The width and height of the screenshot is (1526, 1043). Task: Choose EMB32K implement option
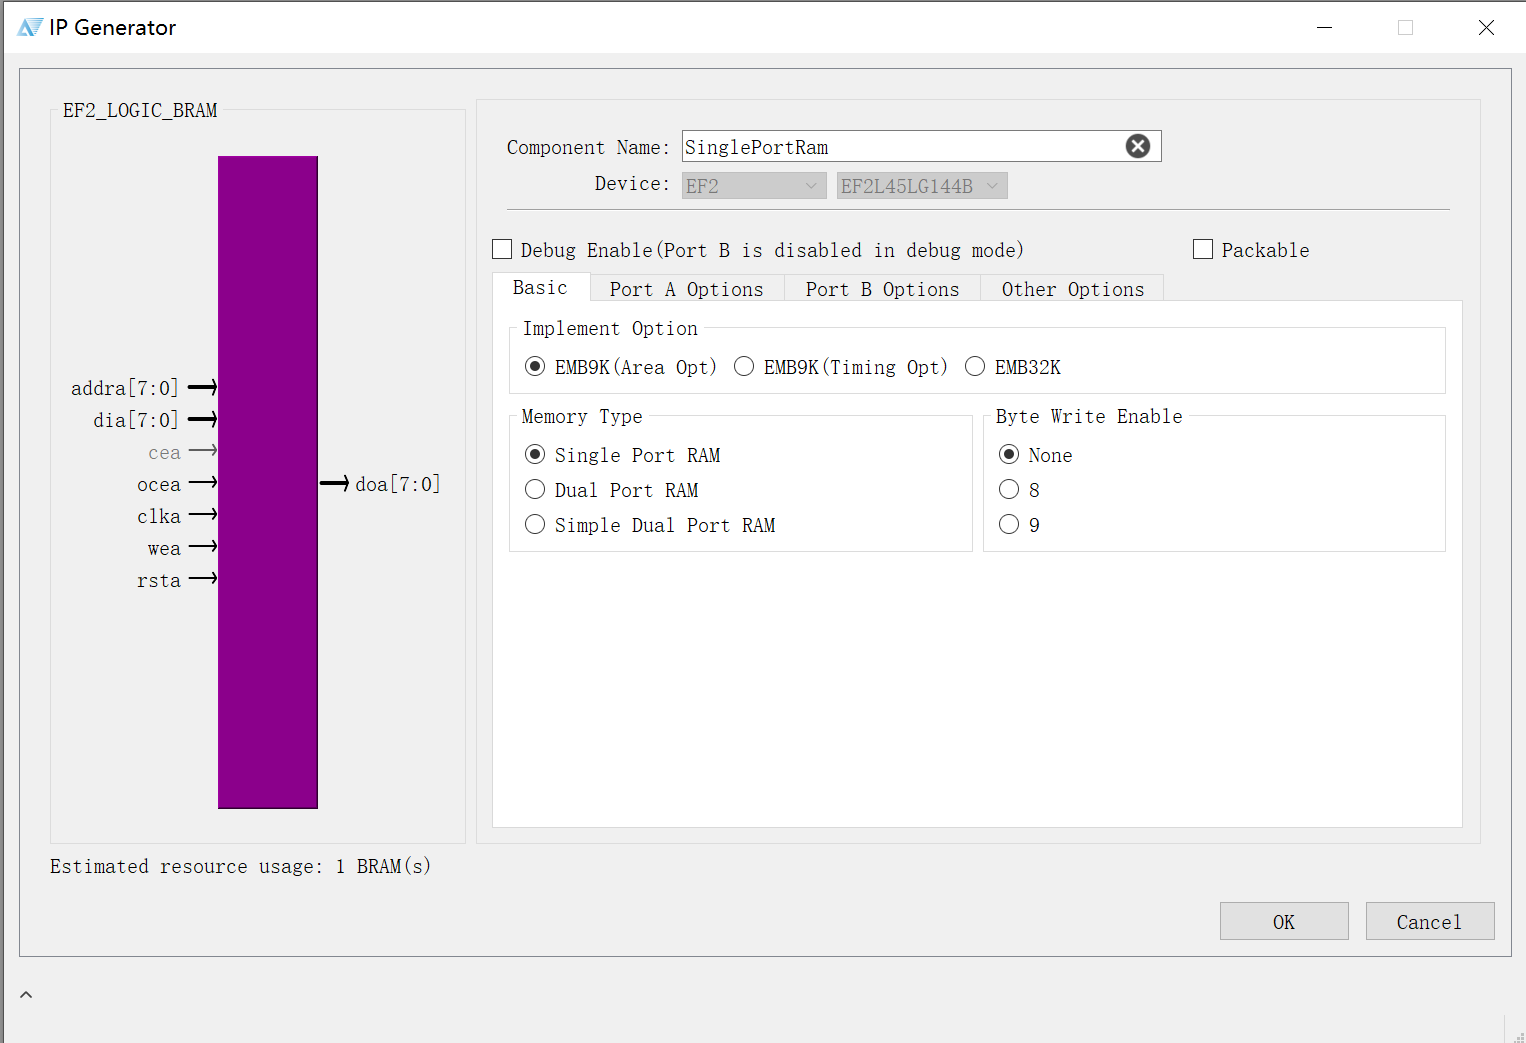[x=975, y=366]
